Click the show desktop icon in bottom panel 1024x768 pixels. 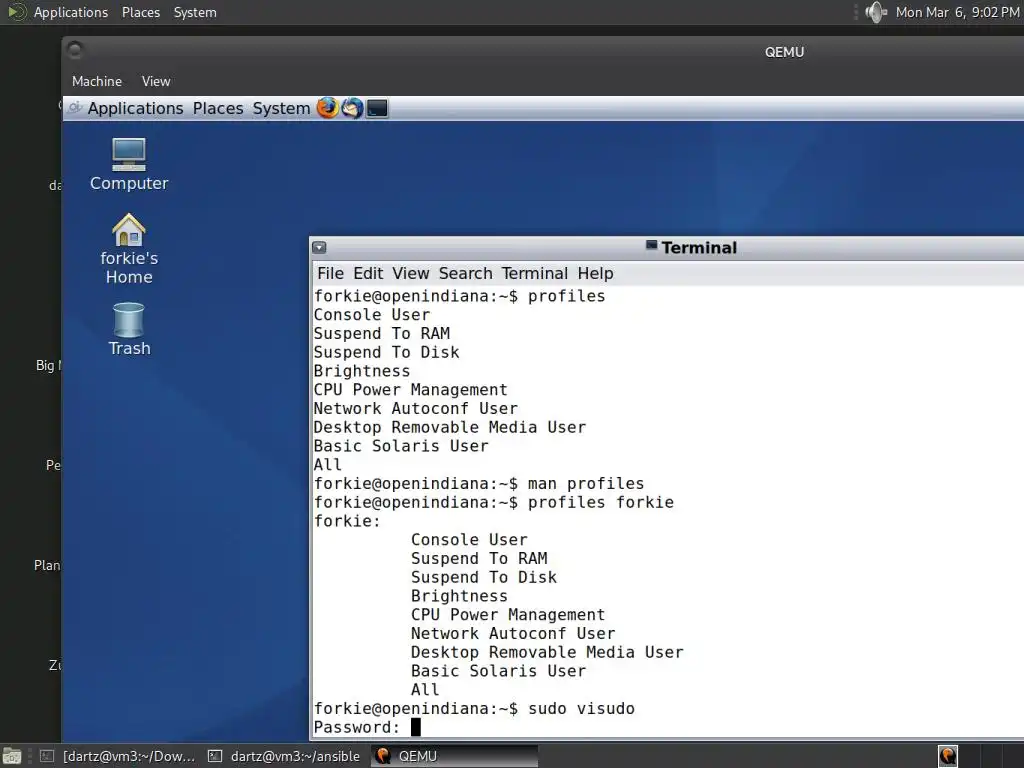coord(12,756)
